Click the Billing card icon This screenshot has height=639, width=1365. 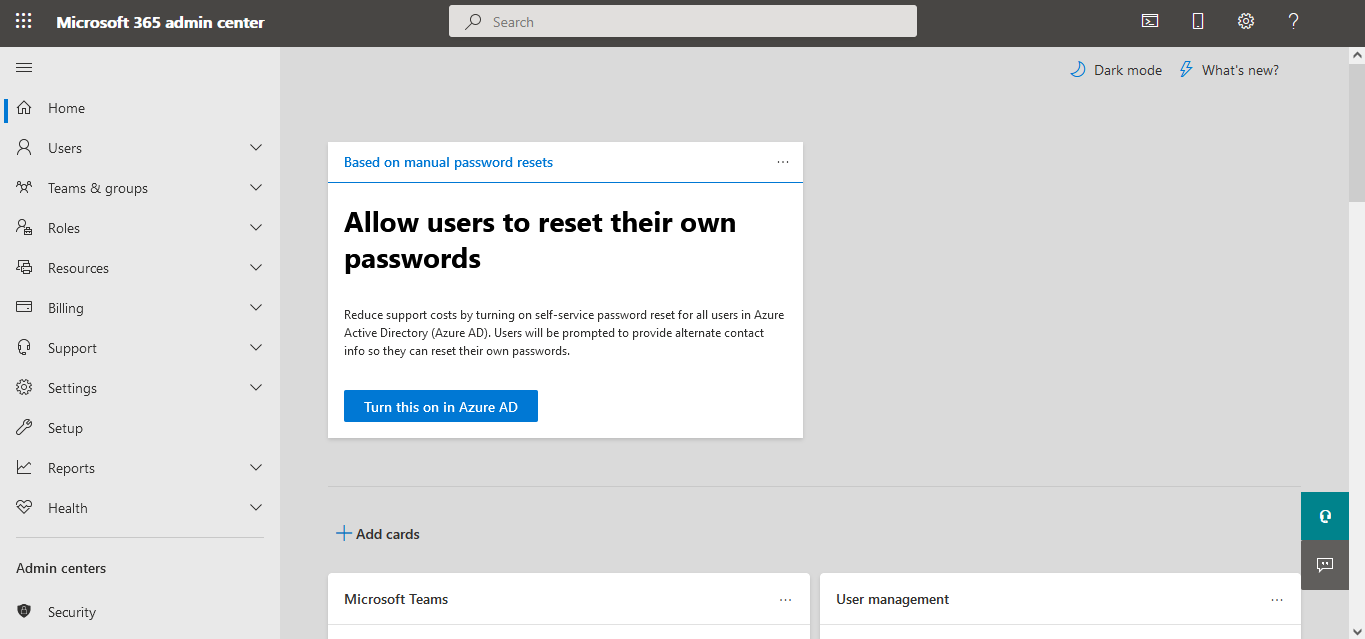(25, 308)
